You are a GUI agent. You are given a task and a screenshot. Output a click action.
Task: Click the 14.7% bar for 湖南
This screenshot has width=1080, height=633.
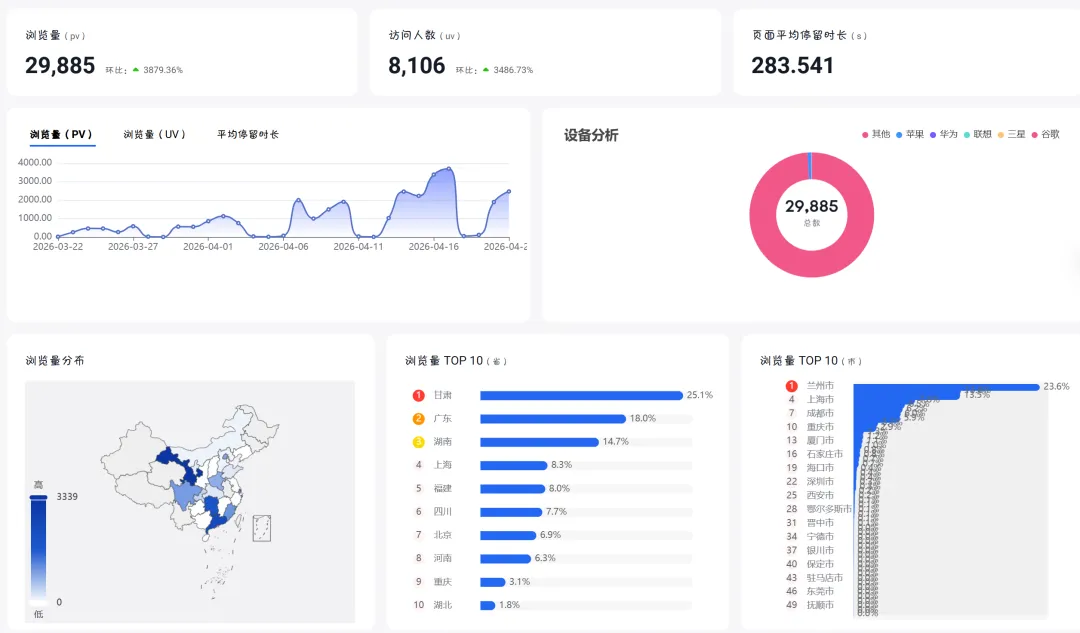point(539,442)
